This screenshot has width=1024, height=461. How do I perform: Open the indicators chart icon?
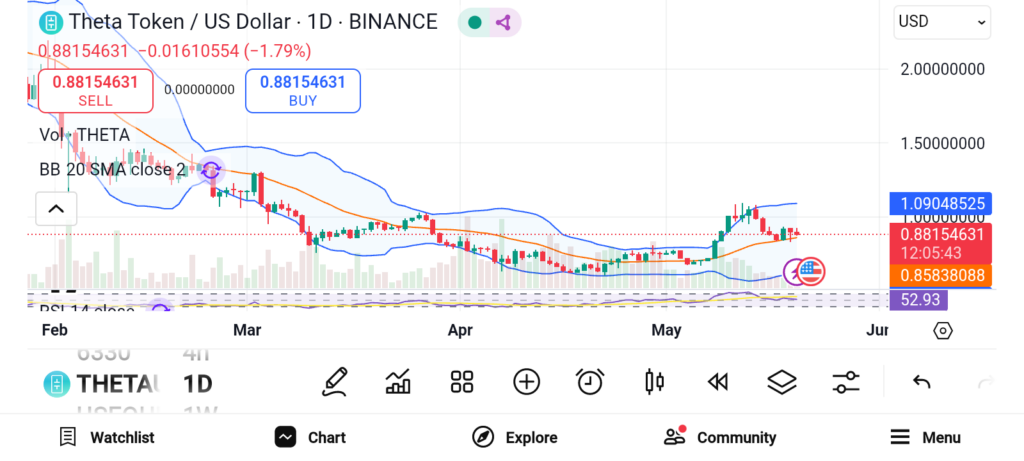click(x=398, y=381)
